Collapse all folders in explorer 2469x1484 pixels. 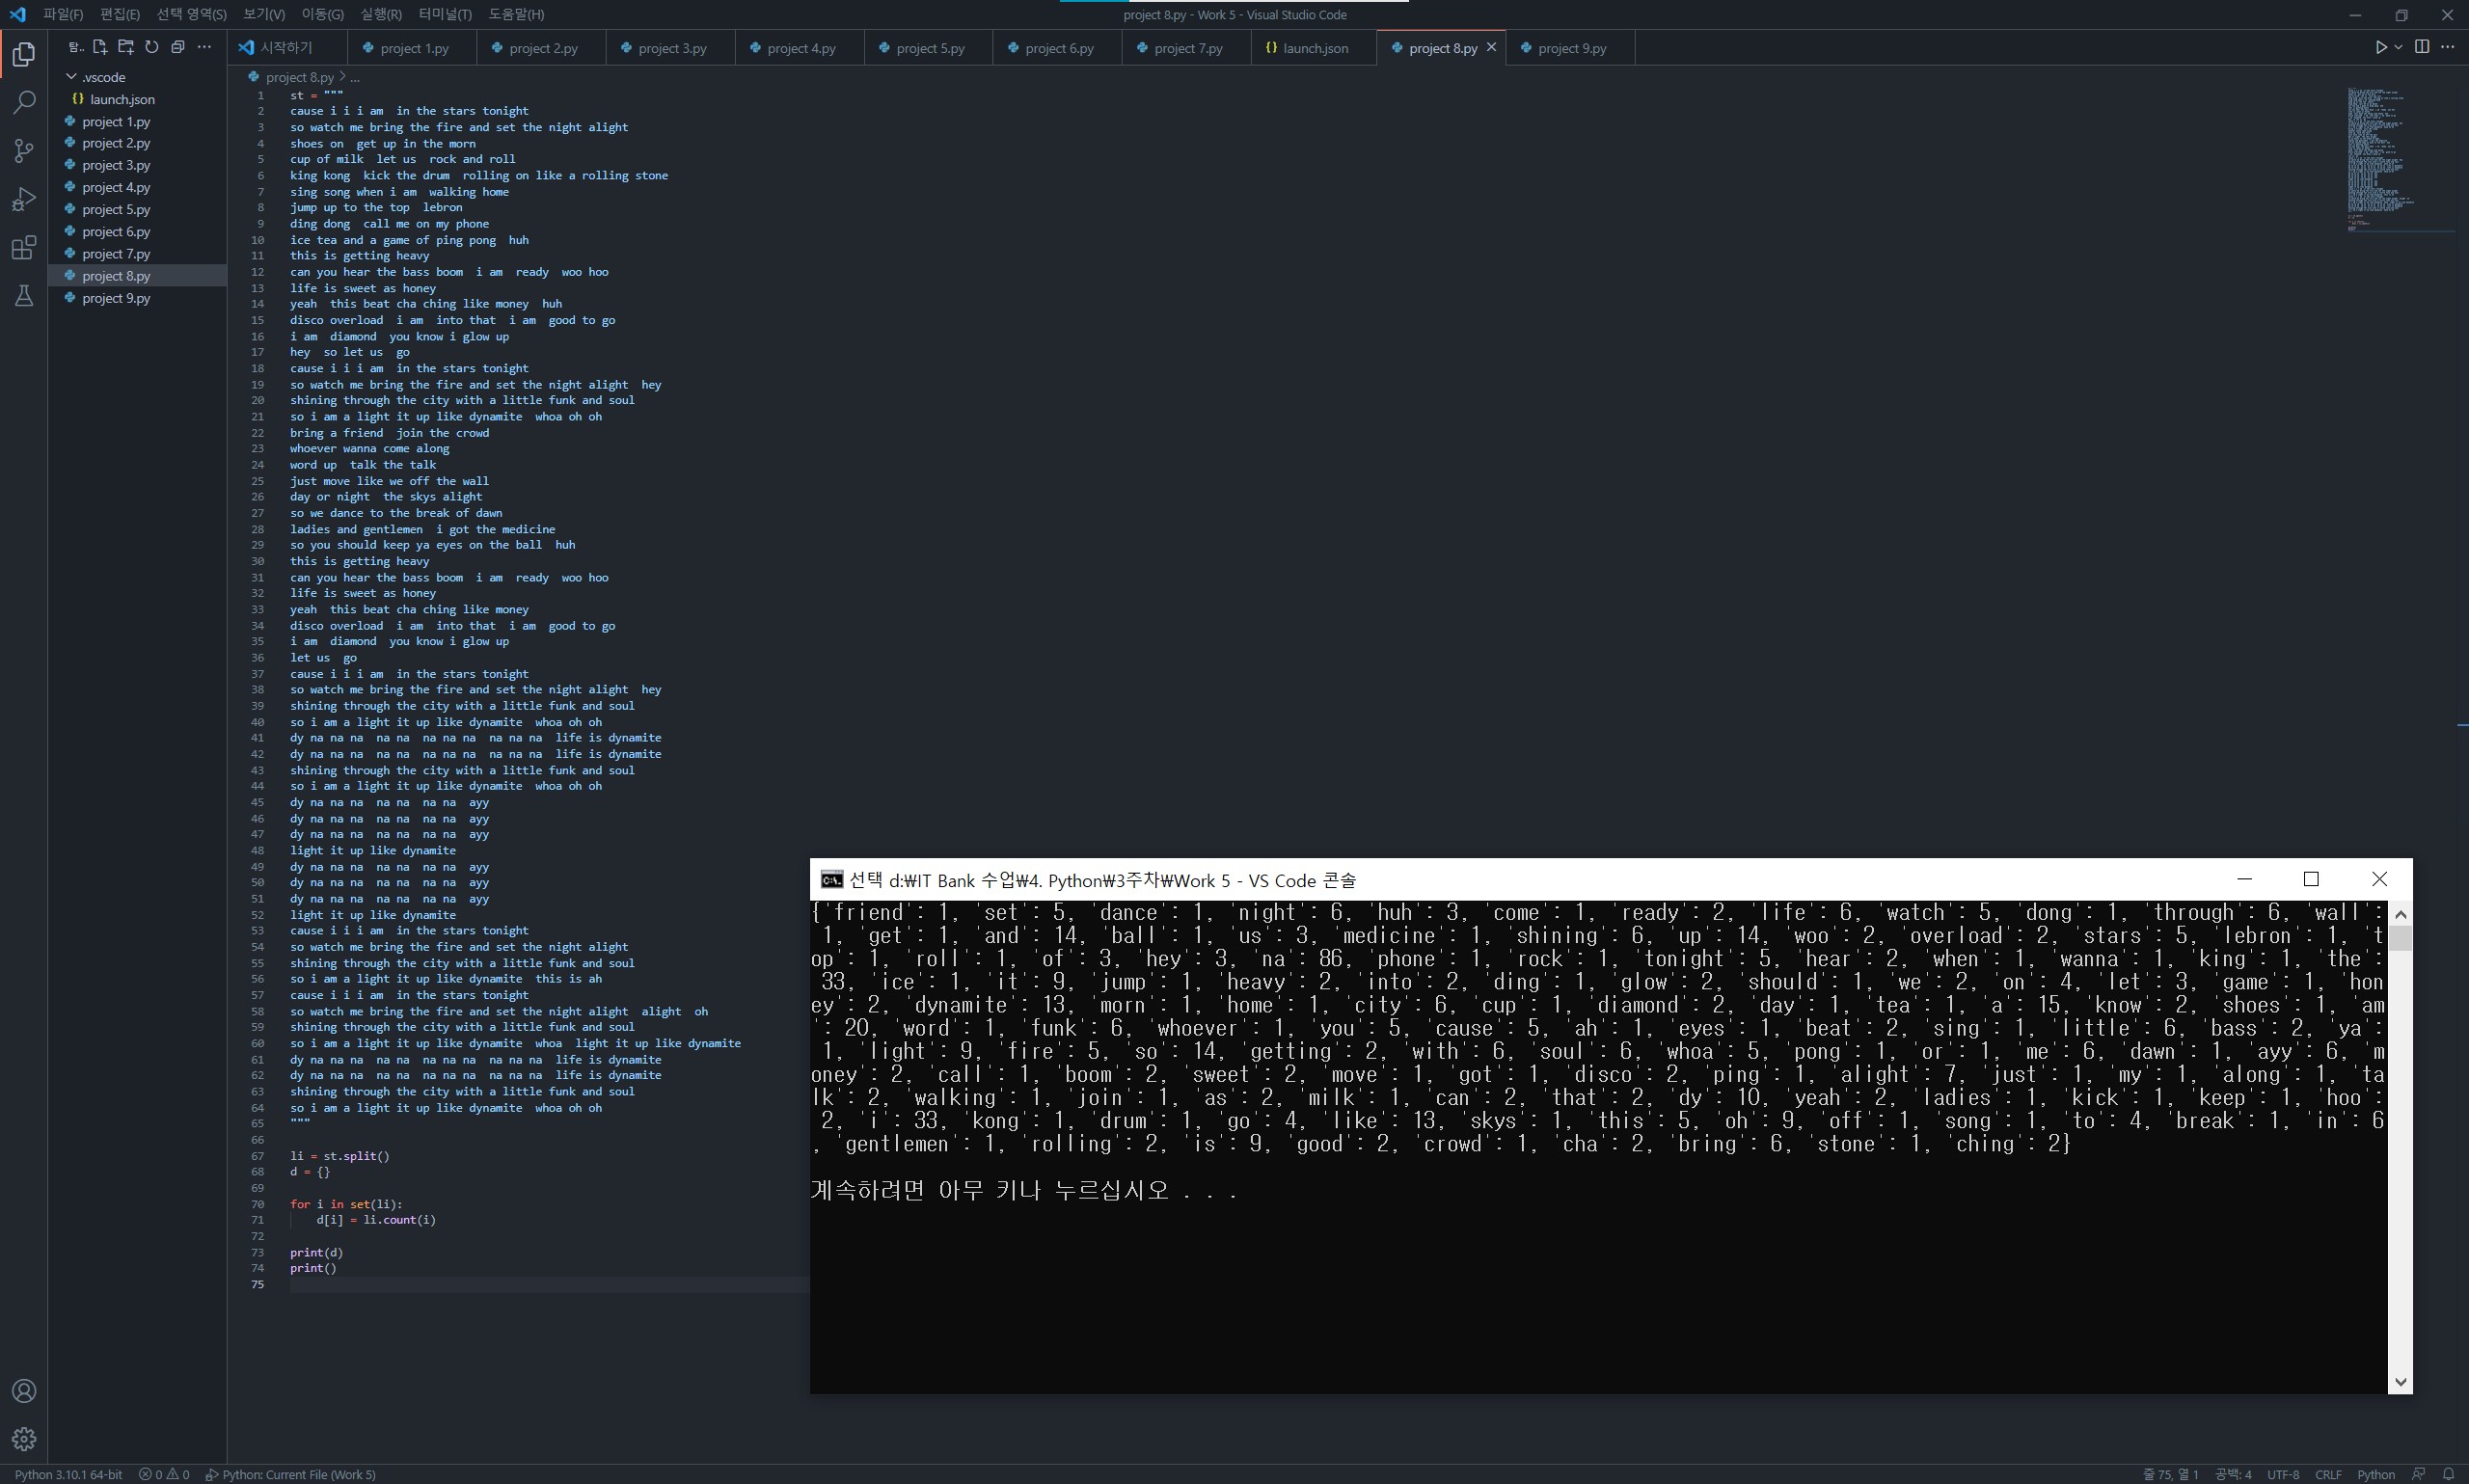point(178,47)
